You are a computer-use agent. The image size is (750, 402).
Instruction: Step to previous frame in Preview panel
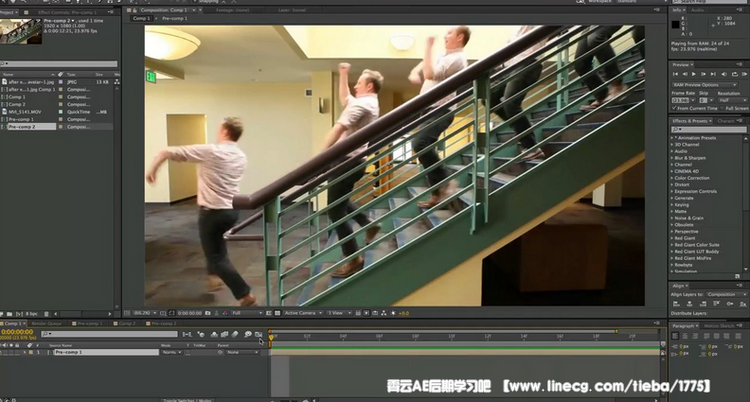[x=685, y=74]
